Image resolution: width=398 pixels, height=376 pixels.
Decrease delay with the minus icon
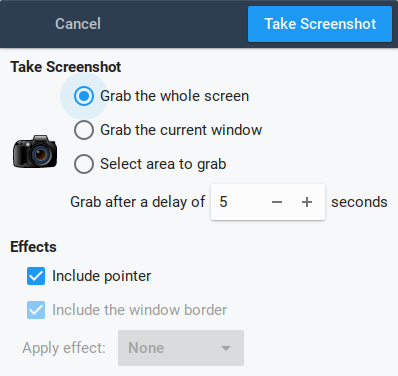[277, 202]
